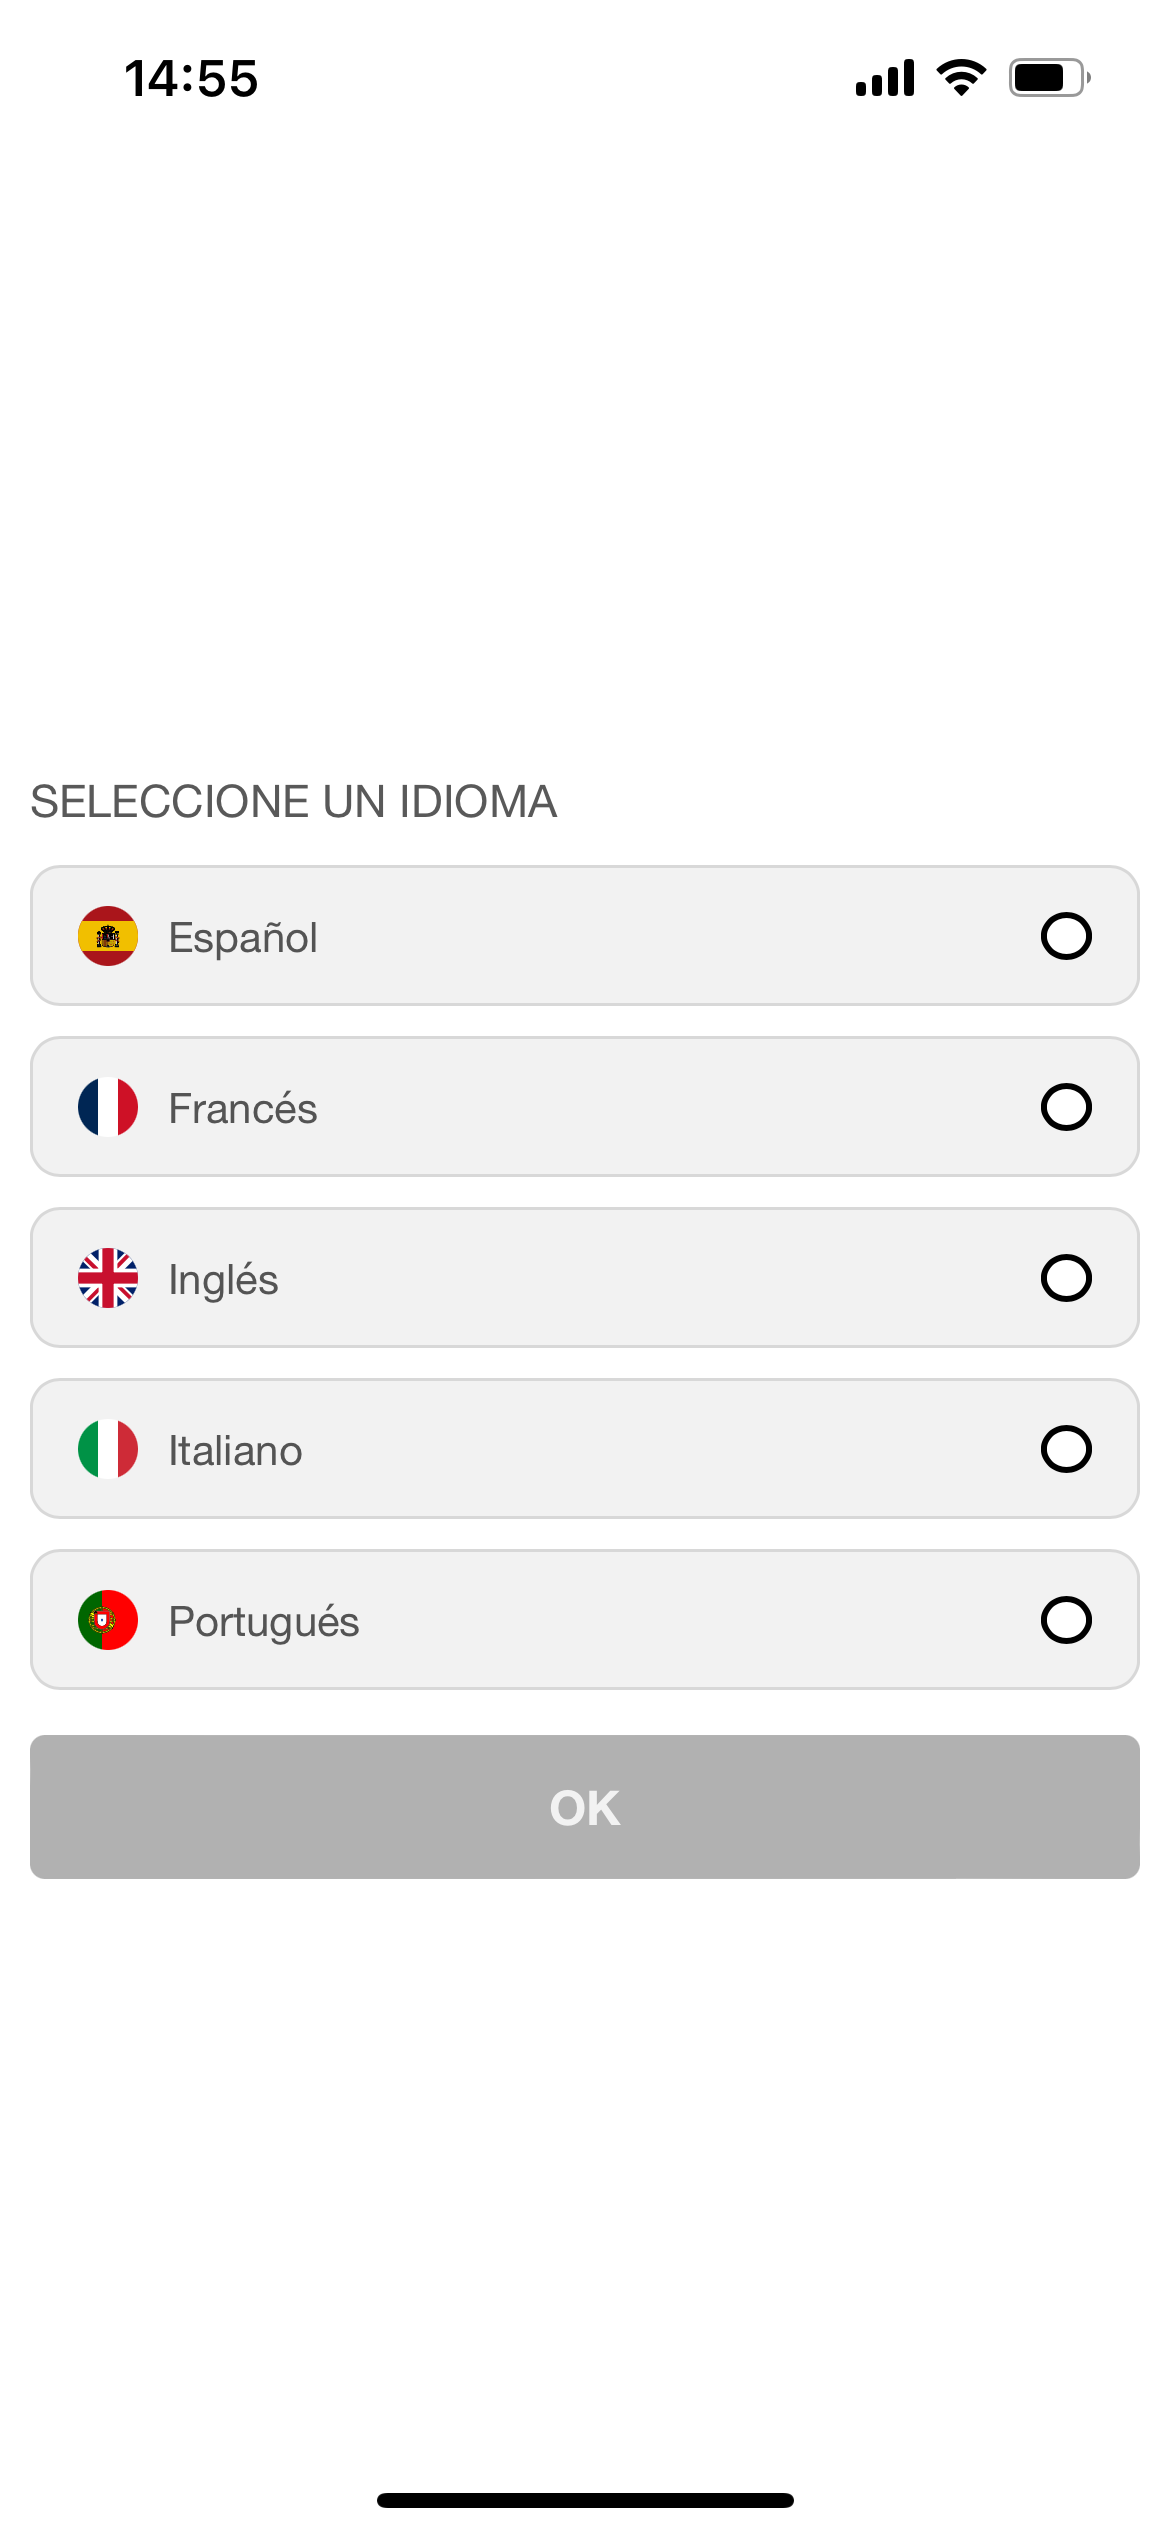The width and height of the screenshot is (1170, 2532).
Task: Tap the Spain flag icon
Action: 108,936
